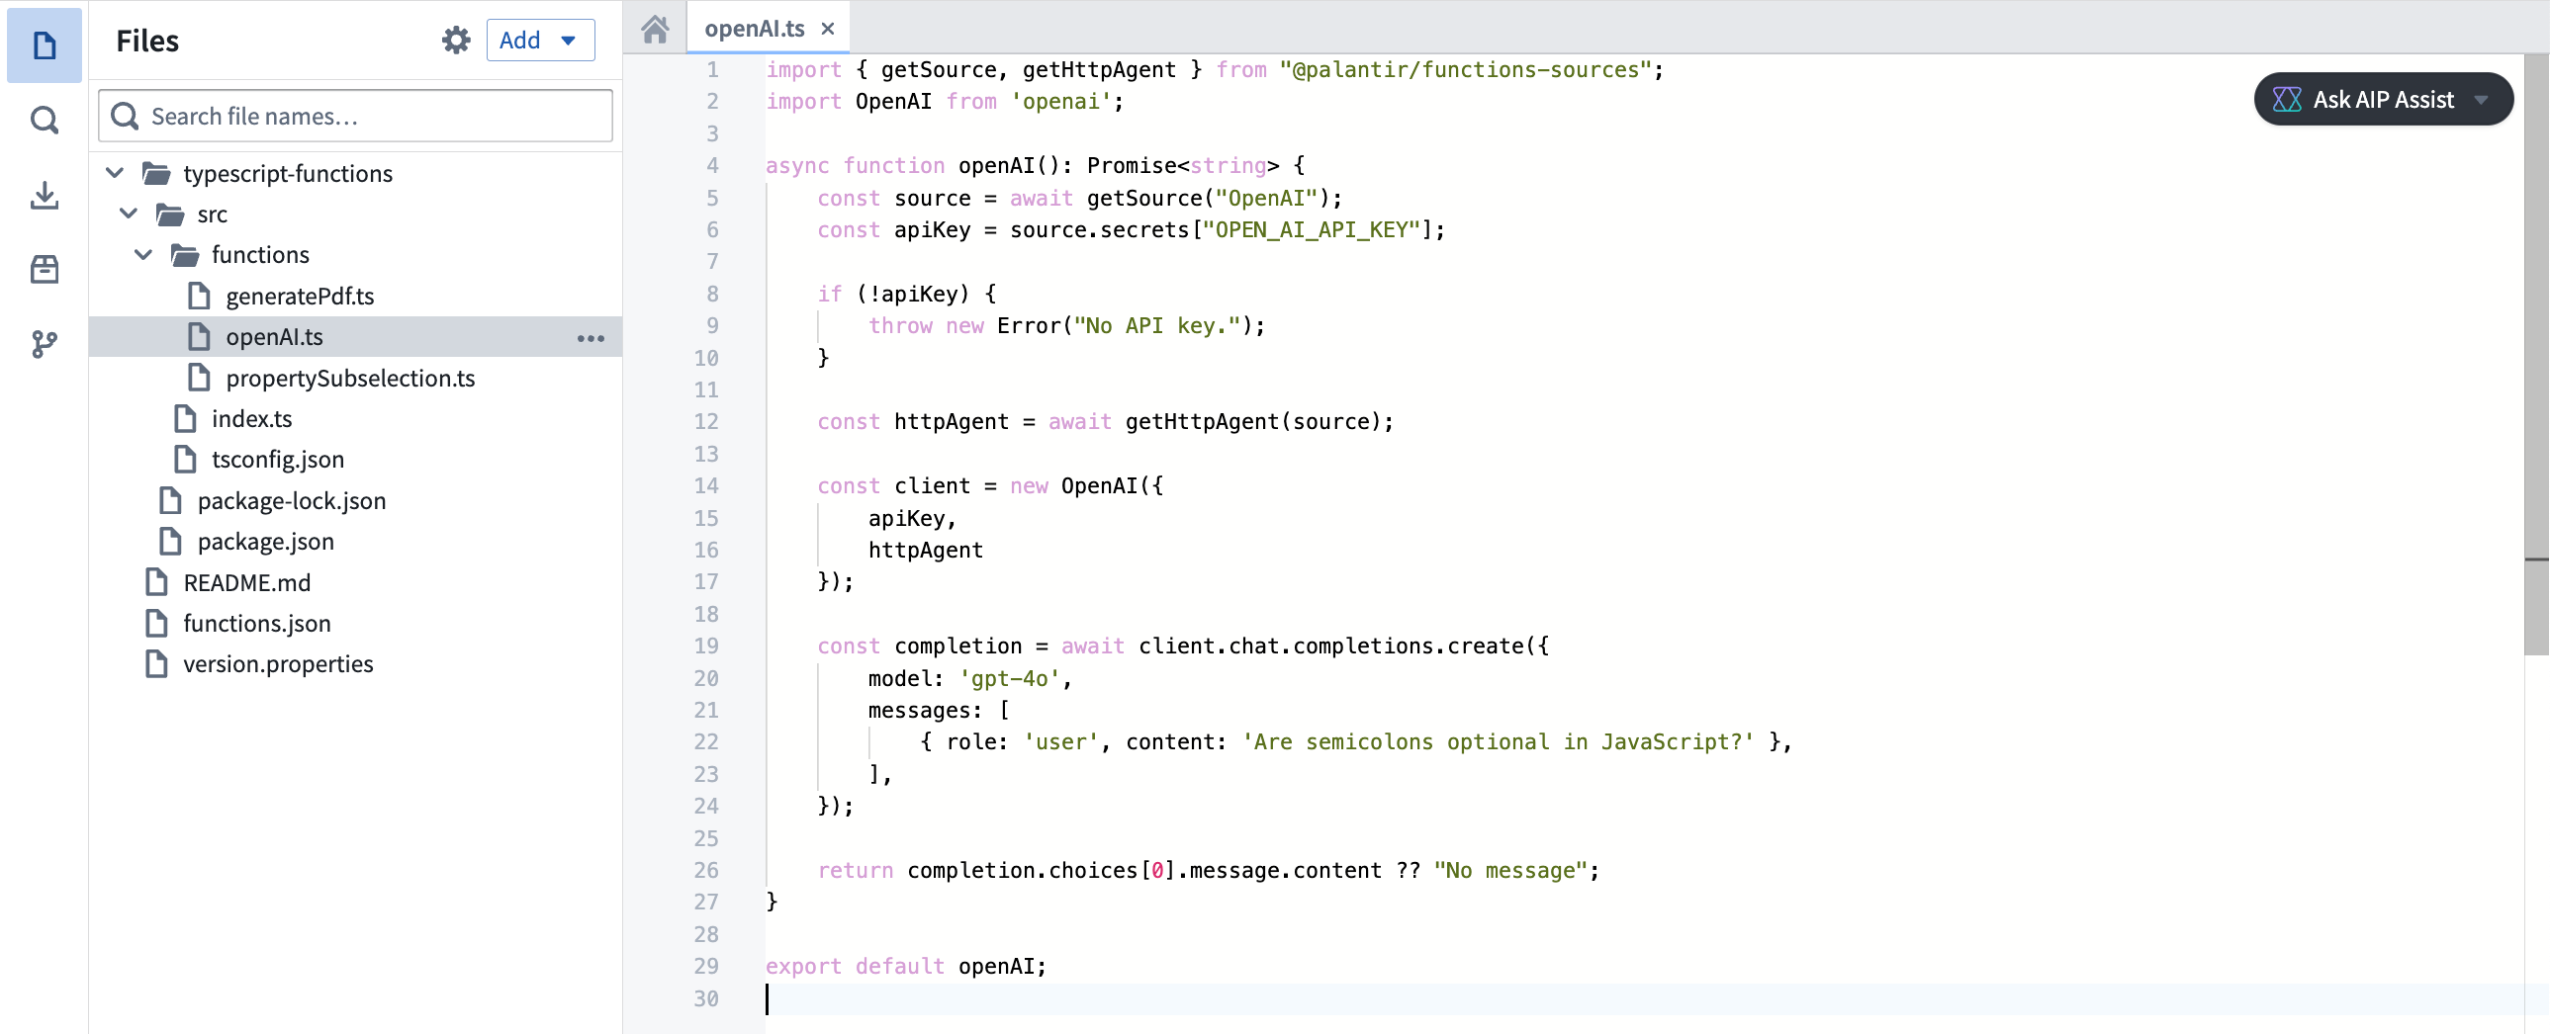The width and height of the screenshot is (2550, 1034).
Task: Open the README.md file
Action: click(x=248, y=582)
